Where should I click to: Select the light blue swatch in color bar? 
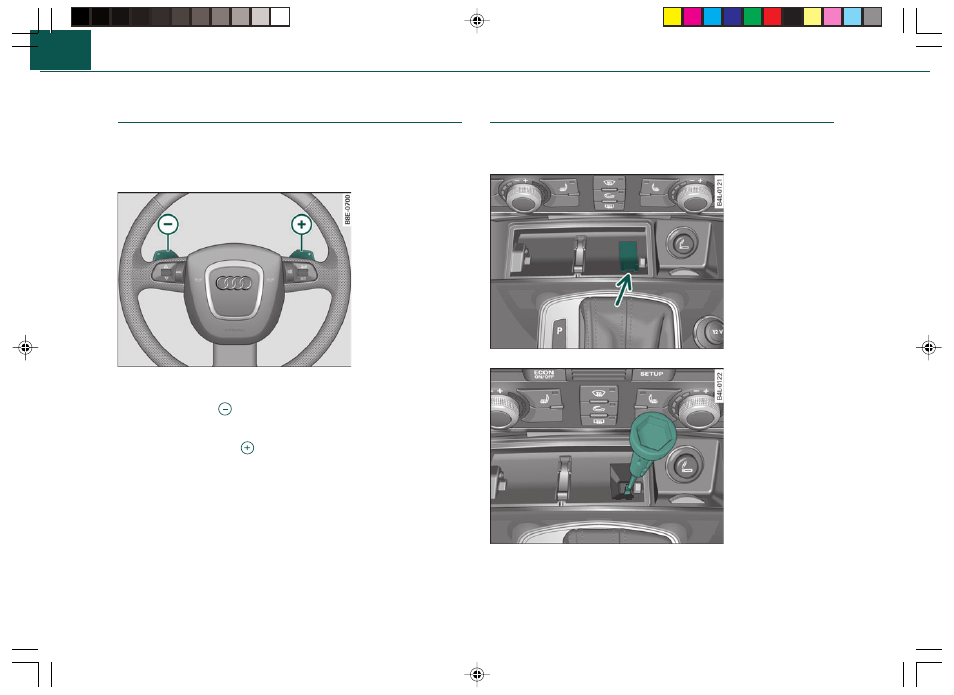click(x=852, y=16)
